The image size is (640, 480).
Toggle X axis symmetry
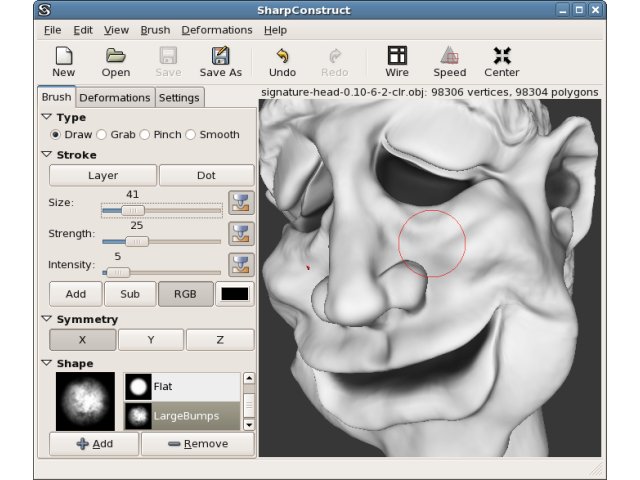tap(82, 340)
